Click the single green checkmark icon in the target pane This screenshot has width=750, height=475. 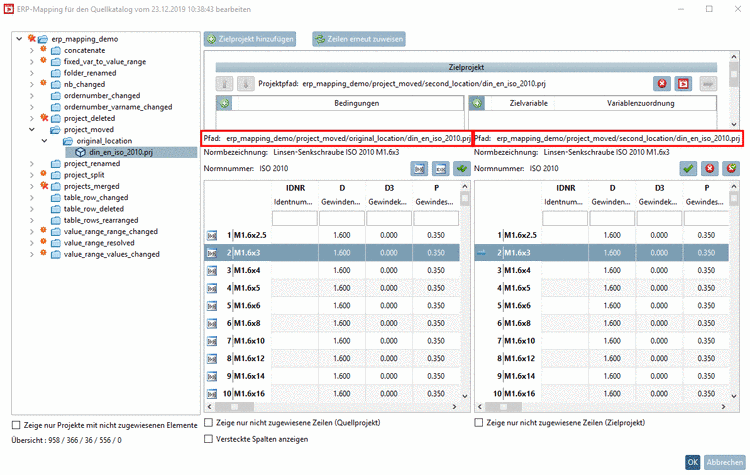pos(688,168)
